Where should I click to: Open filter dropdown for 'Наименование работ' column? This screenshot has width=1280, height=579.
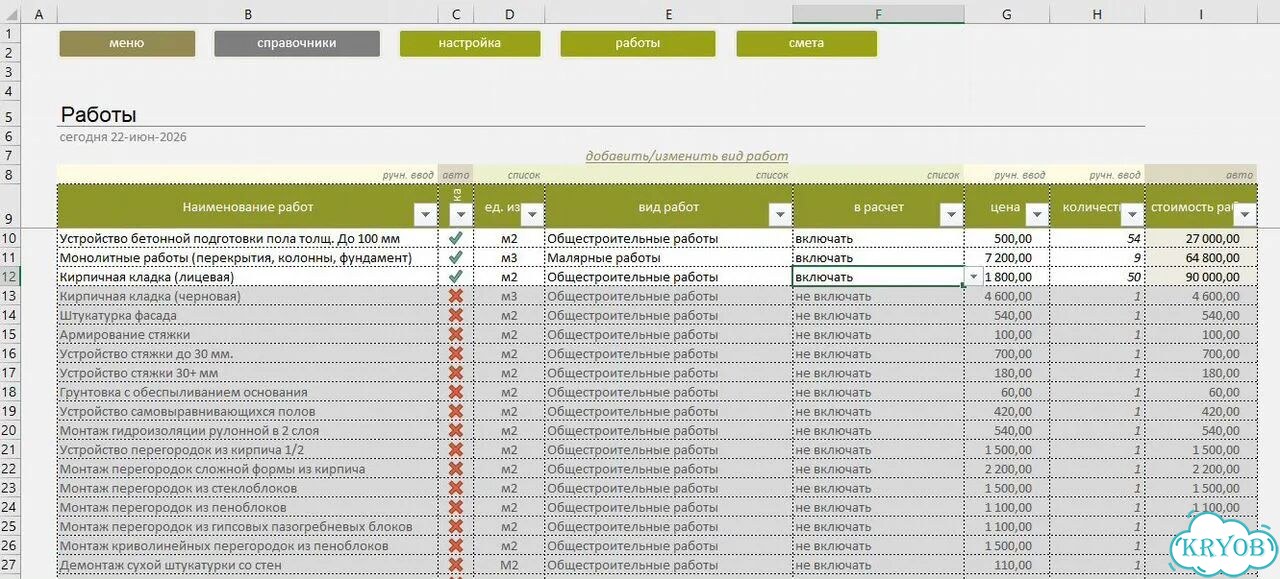425,214
